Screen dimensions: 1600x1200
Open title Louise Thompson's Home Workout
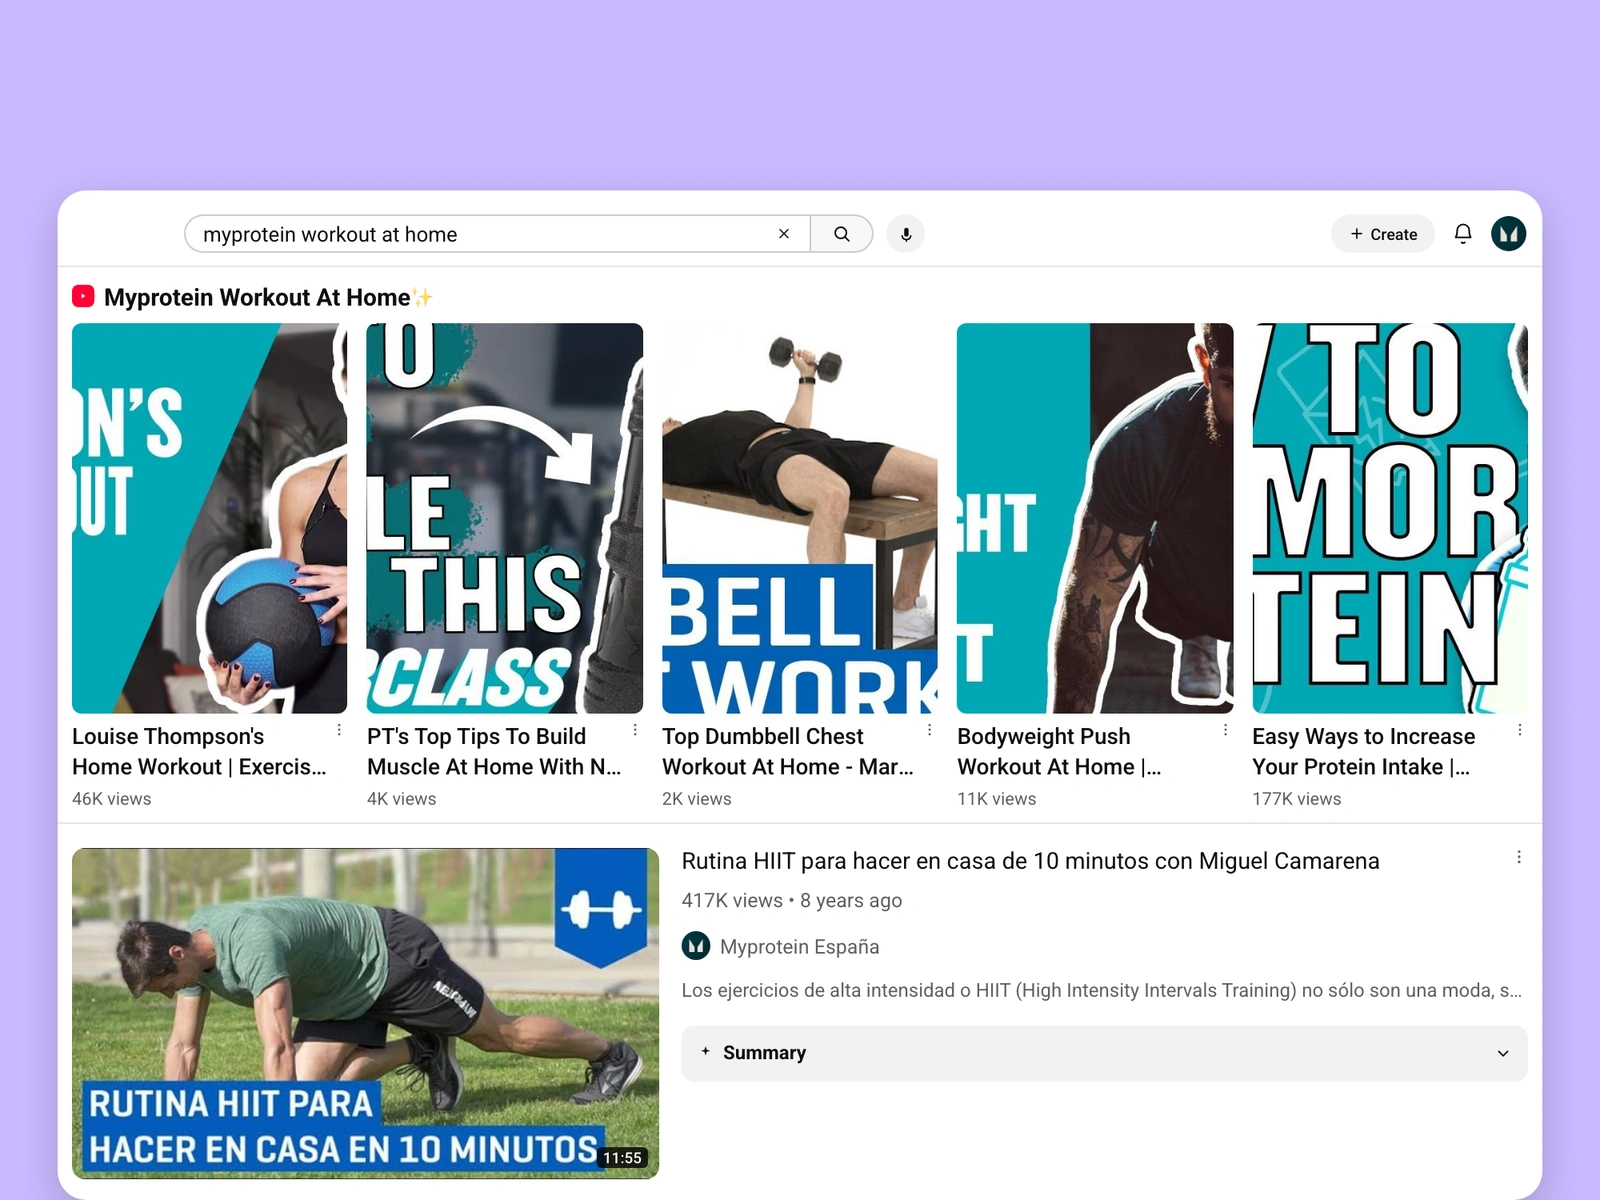point(199,751)
